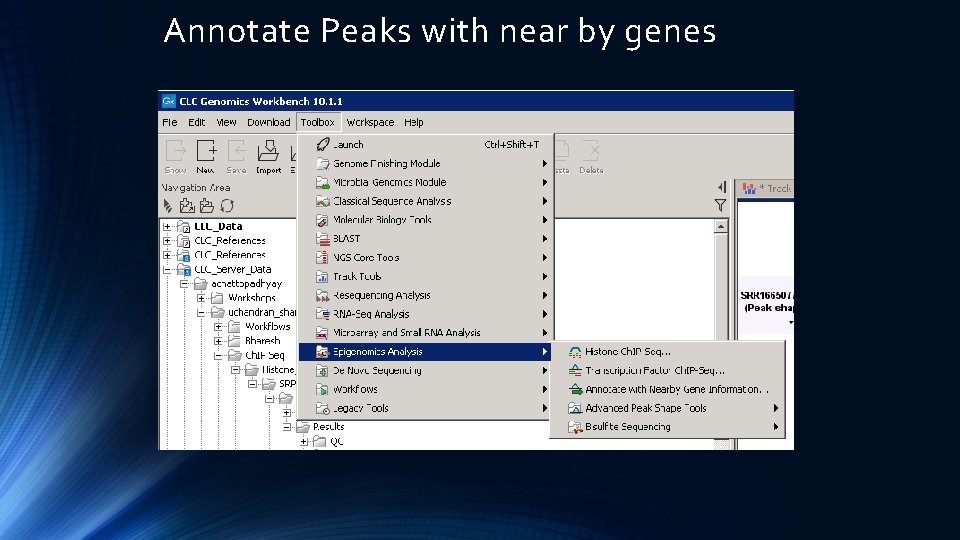Collapse the ChIP Seq folder node

click(x=218, y=355)
